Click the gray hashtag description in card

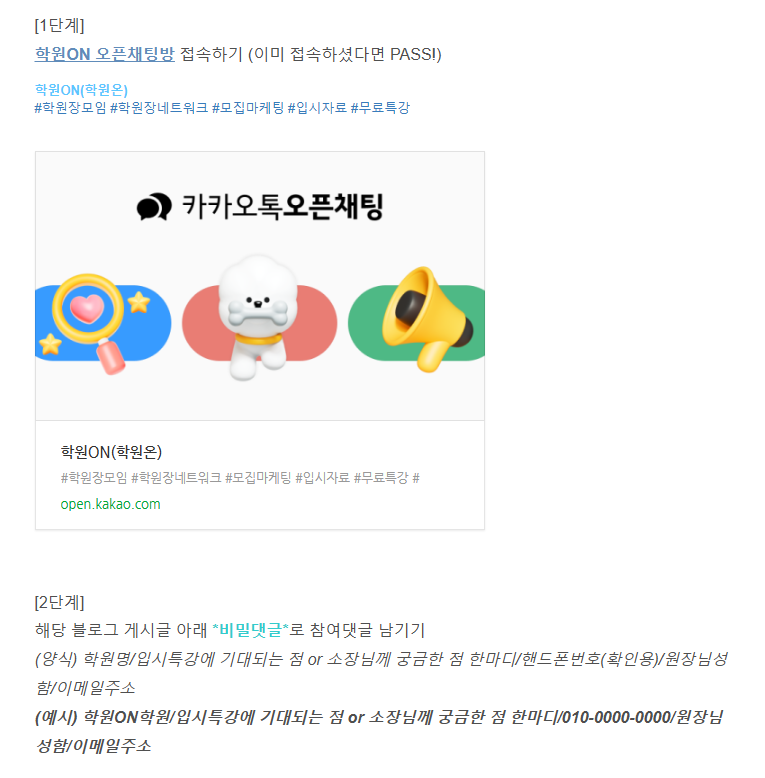click(240, 478)
